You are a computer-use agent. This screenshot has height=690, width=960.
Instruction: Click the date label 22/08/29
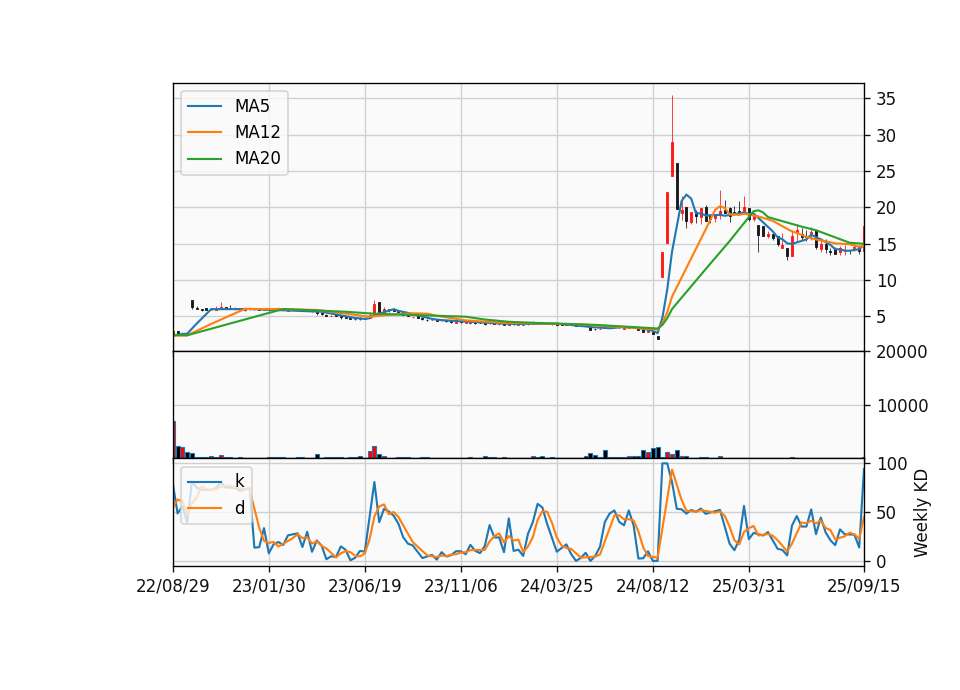pos(173,586)
